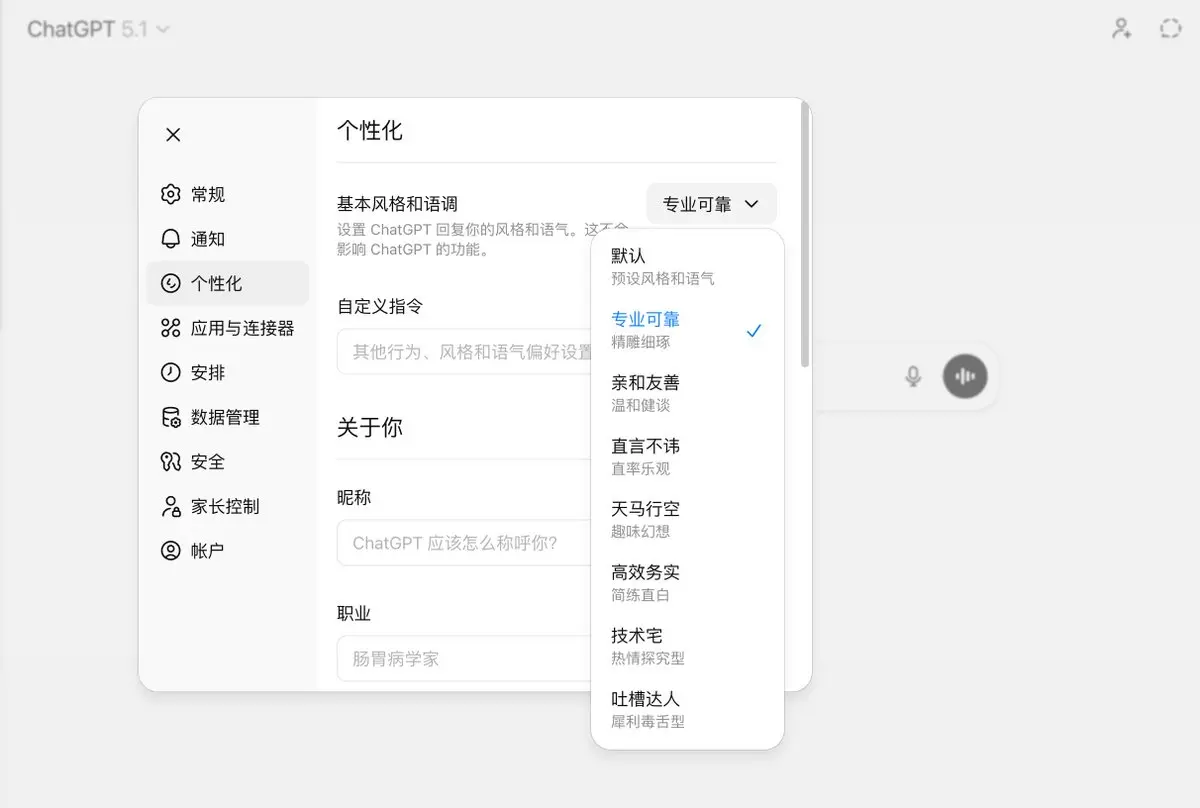
Task: Click the 昵称 input field
Action: coord(465,543)
